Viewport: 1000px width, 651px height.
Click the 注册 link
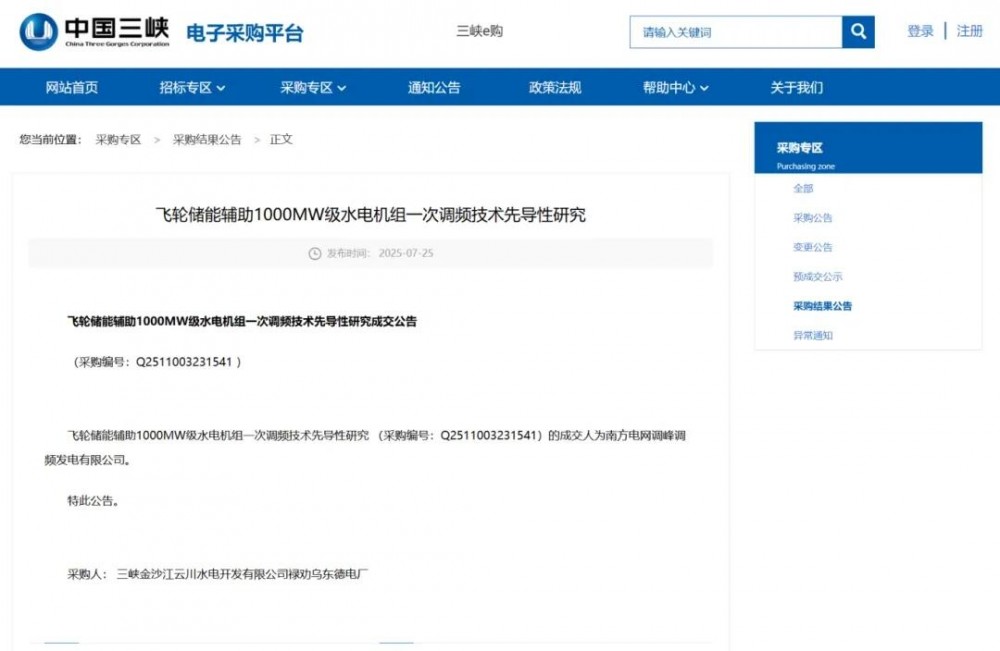[x=968, y=31]
